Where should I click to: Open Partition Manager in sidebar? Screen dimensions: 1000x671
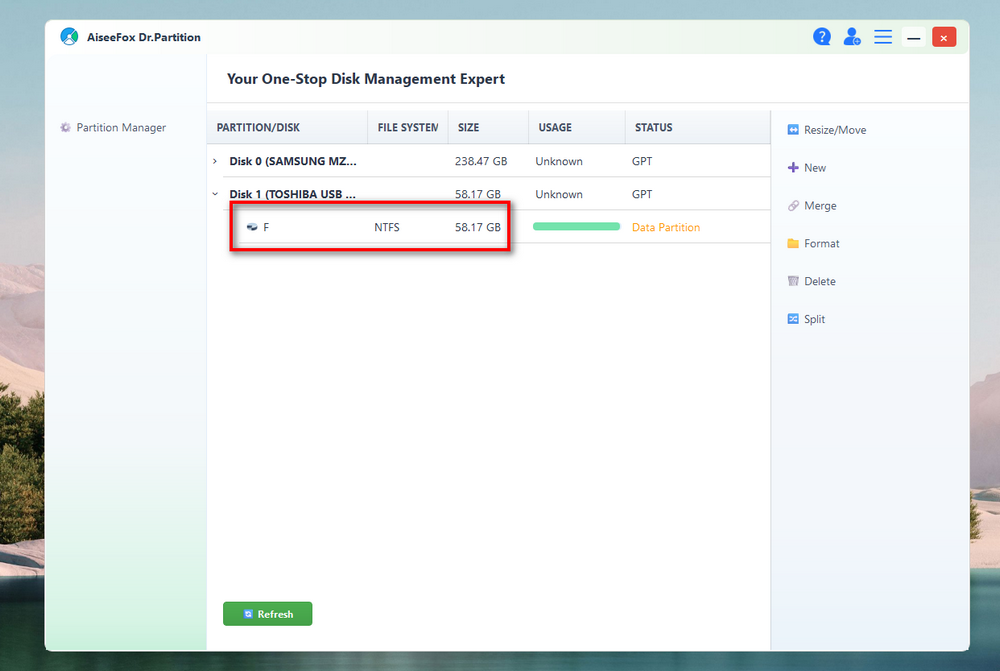(120, 128)
